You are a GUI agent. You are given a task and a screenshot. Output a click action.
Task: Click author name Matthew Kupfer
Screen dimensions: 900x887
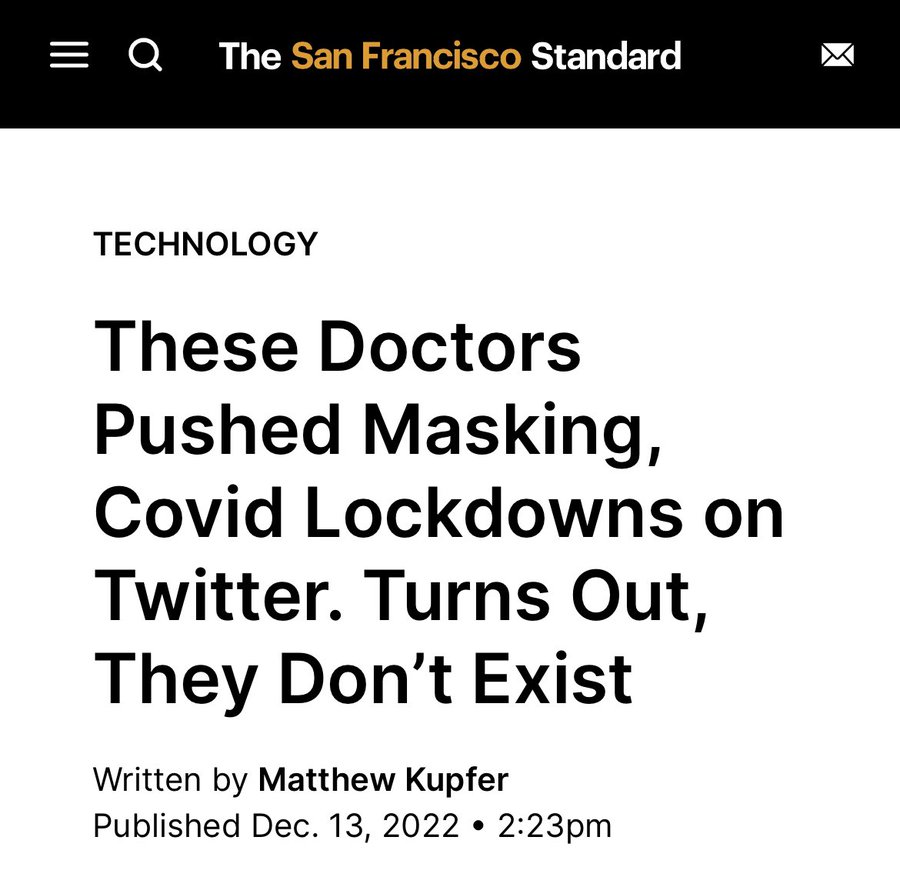[384, 780]
